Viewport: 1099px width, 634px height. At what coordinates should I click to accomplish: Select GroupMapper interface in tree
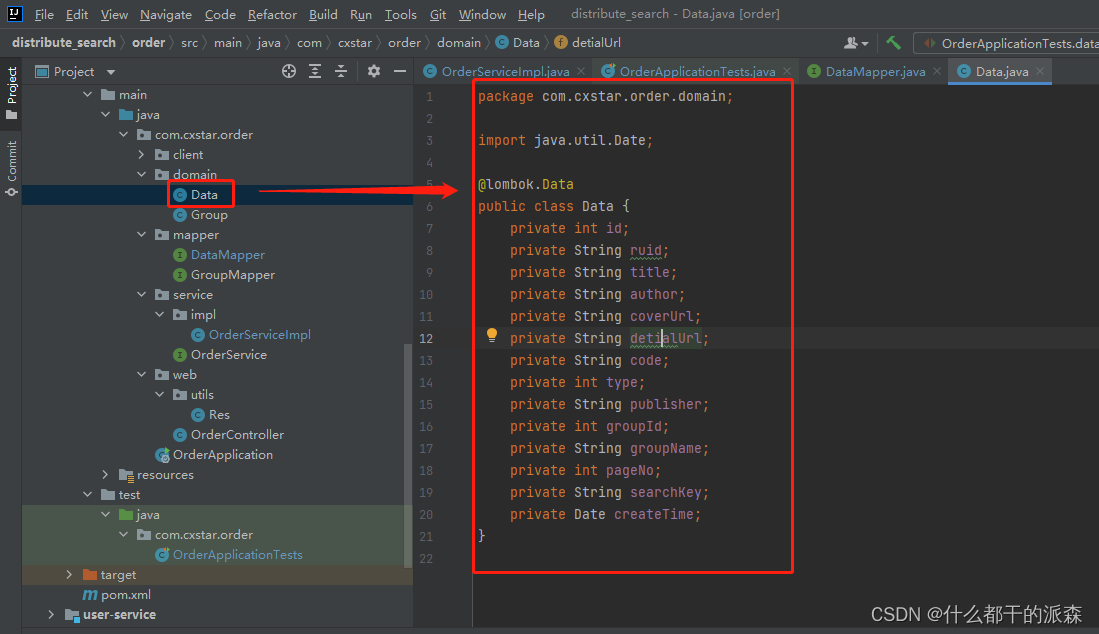coord(232,275)
